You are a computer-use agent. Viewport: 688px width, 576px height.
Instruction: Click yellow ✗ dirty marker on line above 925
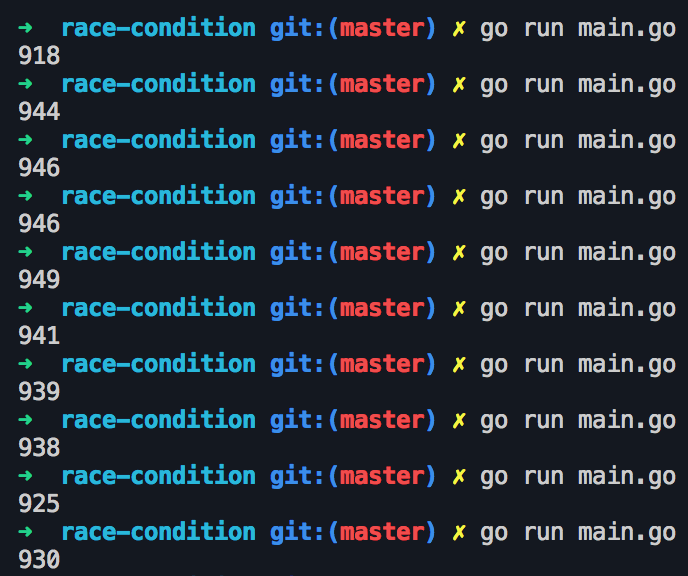click(459, 476)
